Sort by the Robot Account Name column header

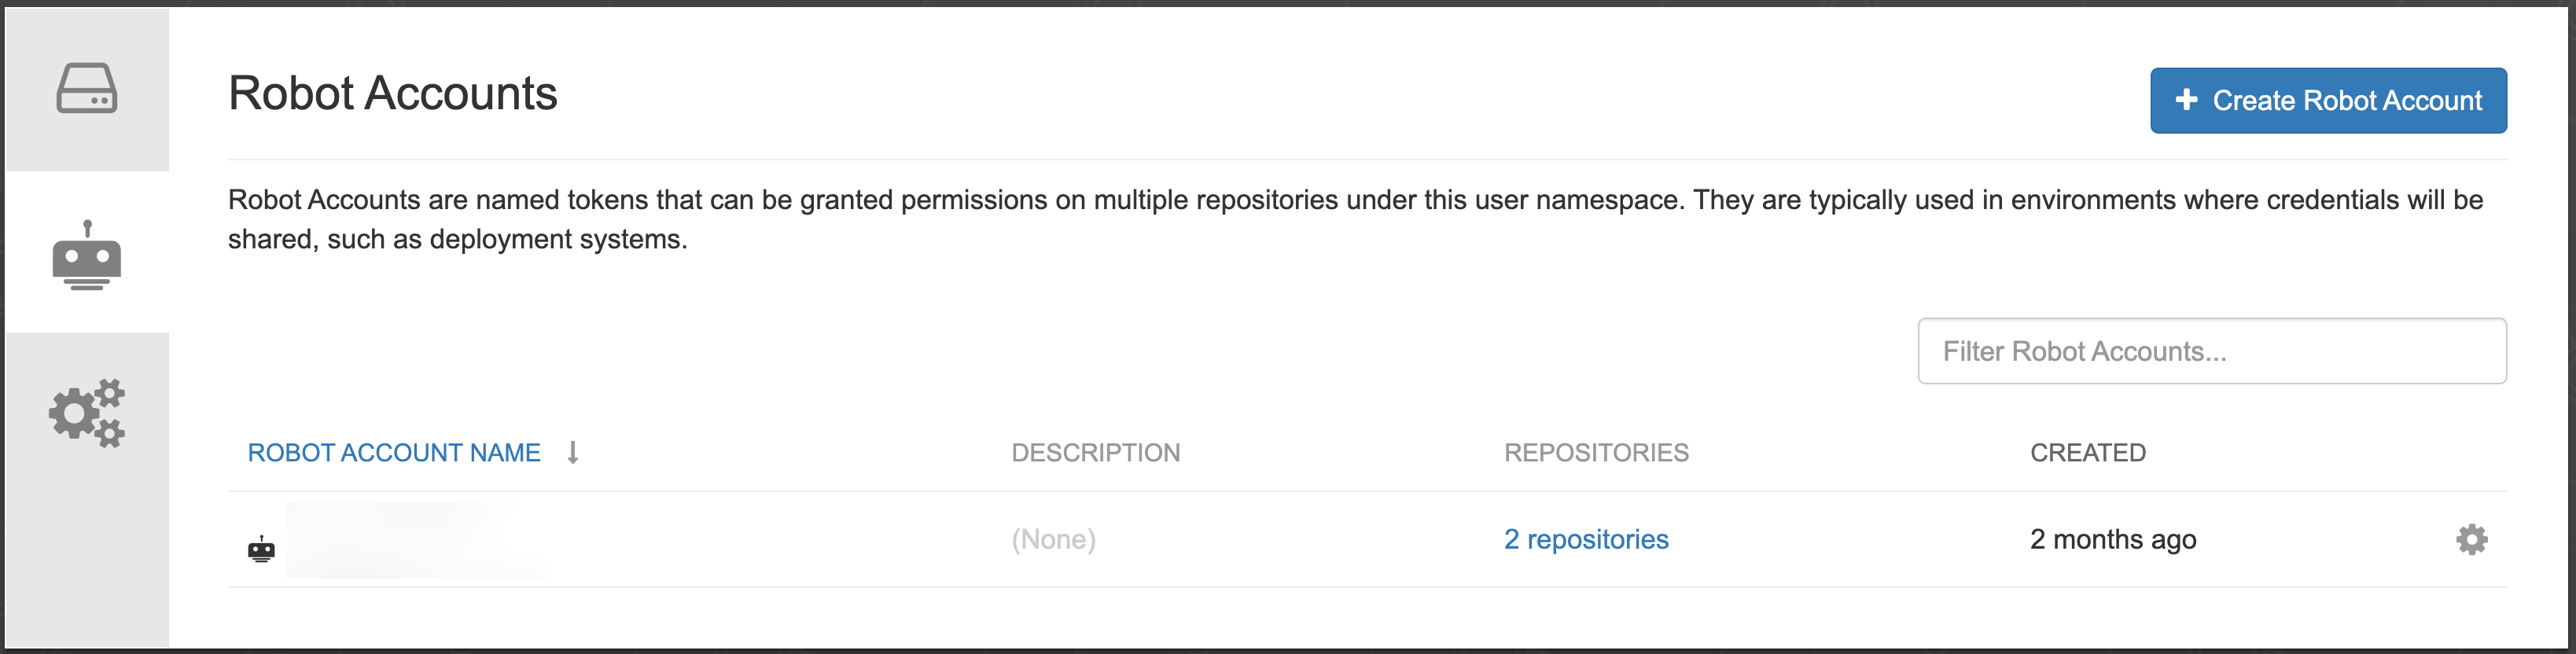pos(394,453)
